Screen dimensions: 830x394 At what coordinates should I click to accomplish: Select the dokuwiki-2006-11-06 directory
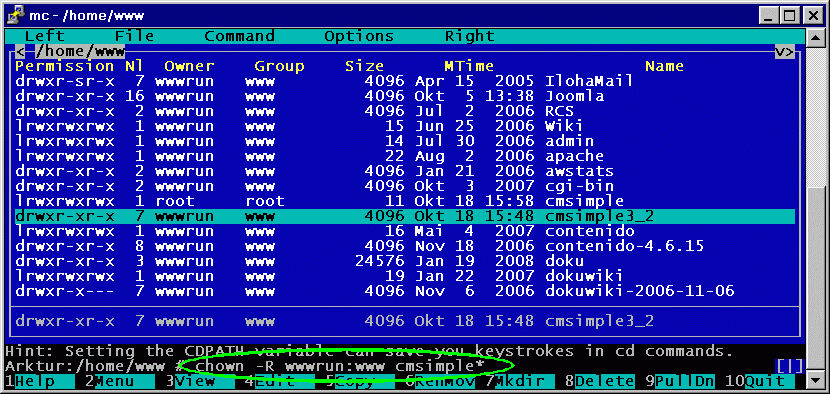pos(404,291)
